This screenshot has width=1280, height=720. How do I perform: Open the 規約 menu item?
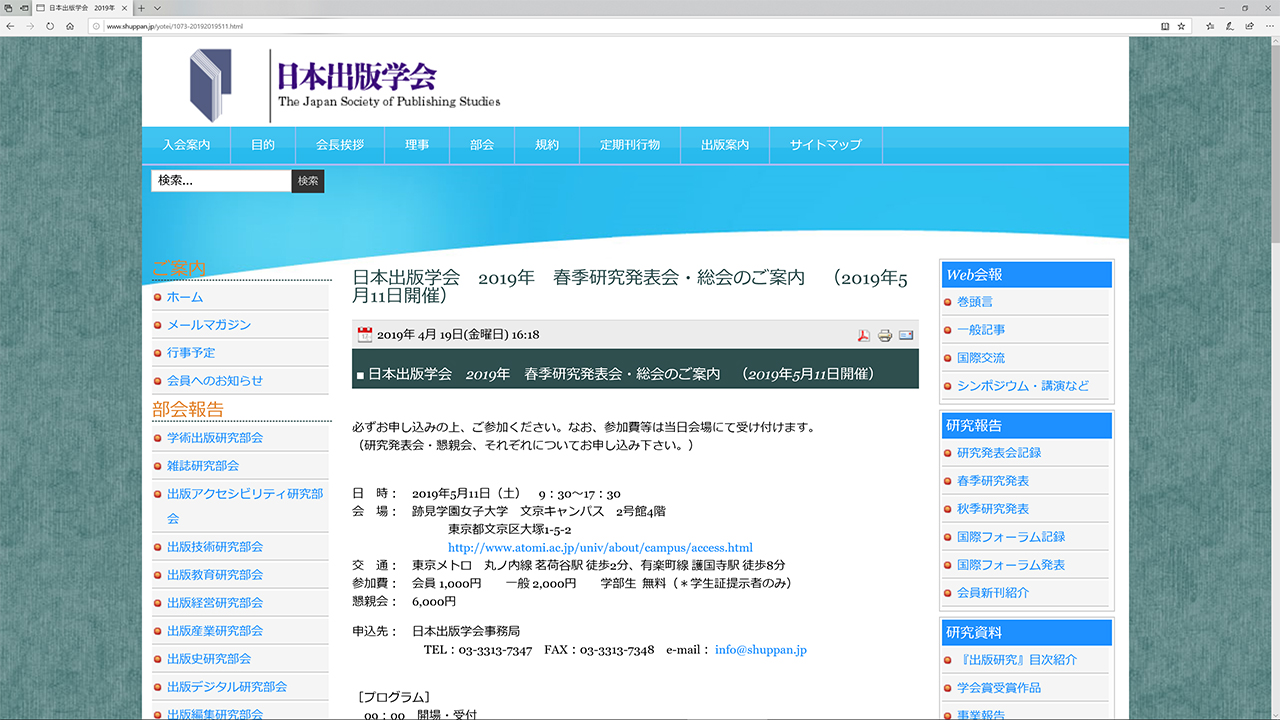click(x=547, y=145)
